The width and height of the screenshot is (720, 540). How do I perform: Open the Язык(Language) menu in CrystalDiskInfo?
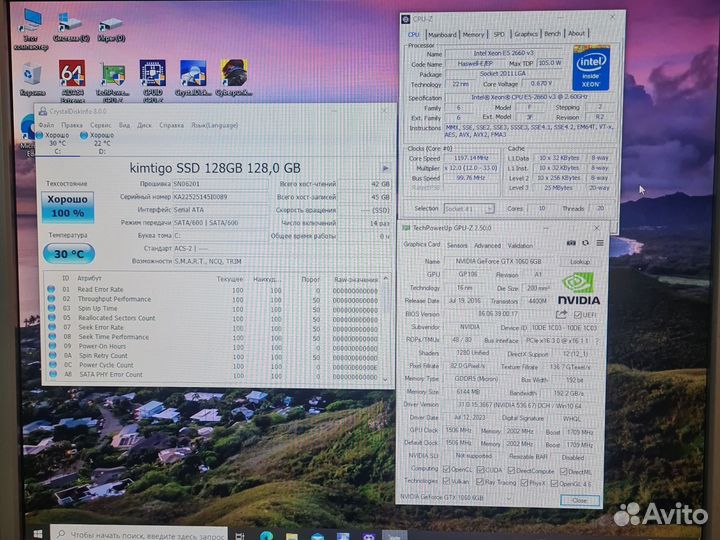pos(214,125)
